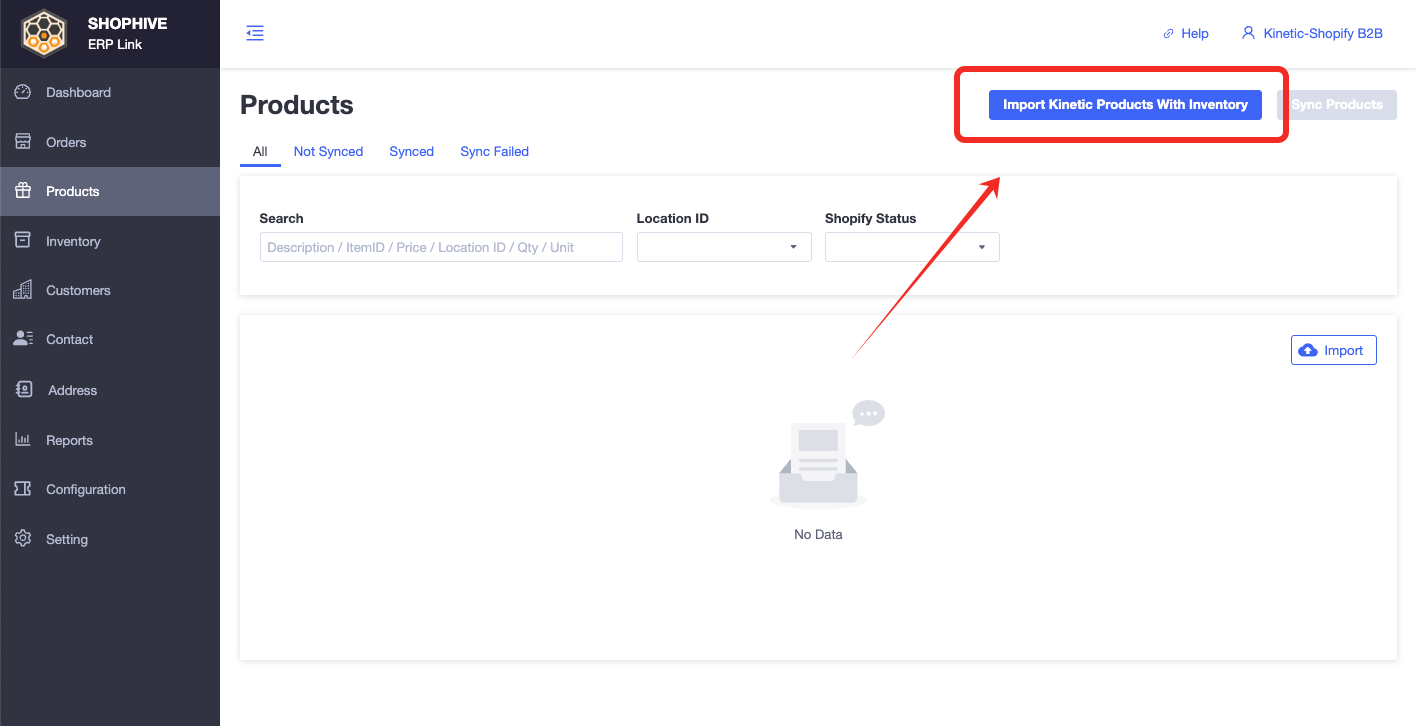Open the Location ID dropdown
This screenshot has width=1417, height=726.
(724, 247)
